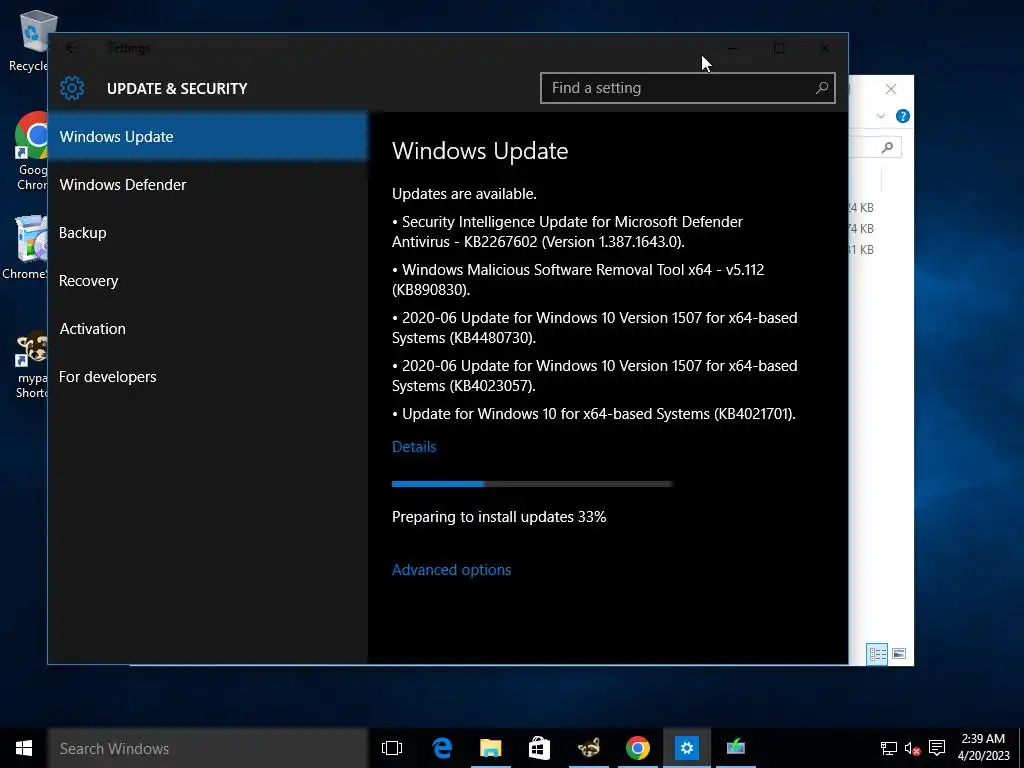Switch Explorer to large icons view
1024x768 pixels.
pos(899,654)
